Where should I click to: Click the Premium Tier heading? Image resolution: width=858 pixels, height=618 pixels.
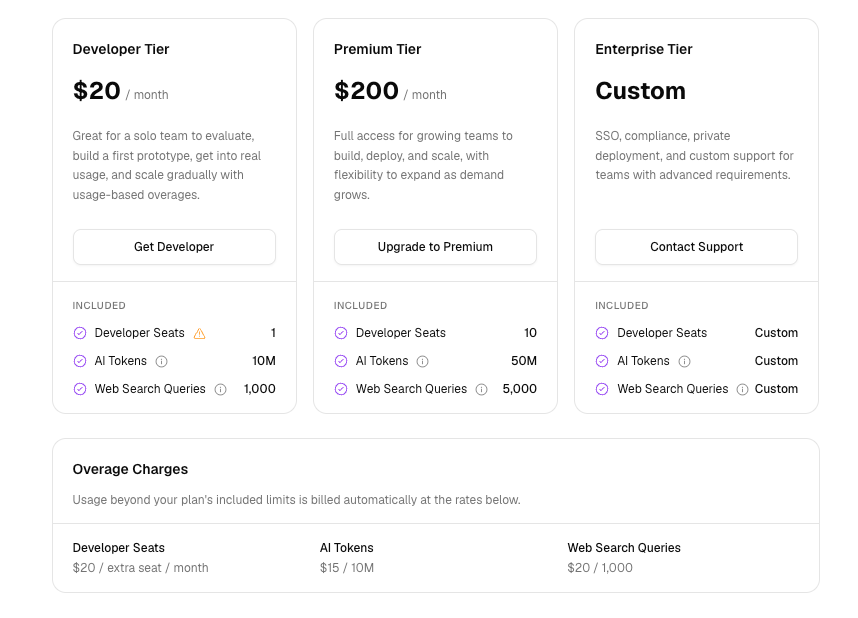pyautogui.click(x=378, y=49)
